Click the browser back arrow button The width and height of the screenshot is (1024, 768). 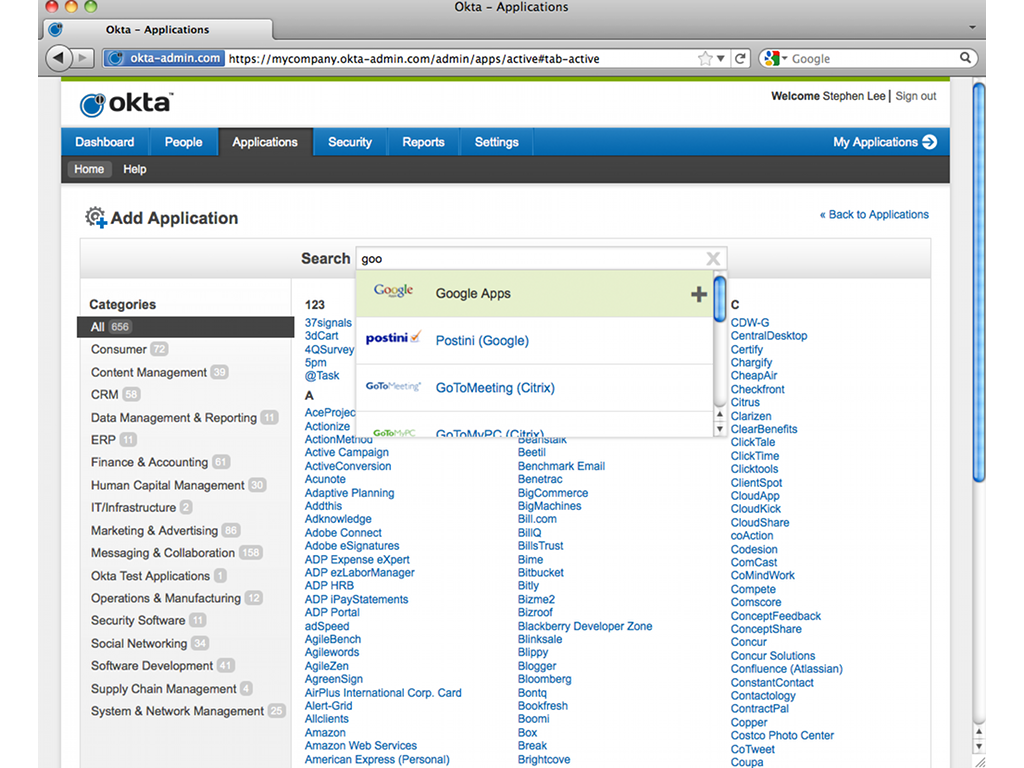click(x=60, y=58)
